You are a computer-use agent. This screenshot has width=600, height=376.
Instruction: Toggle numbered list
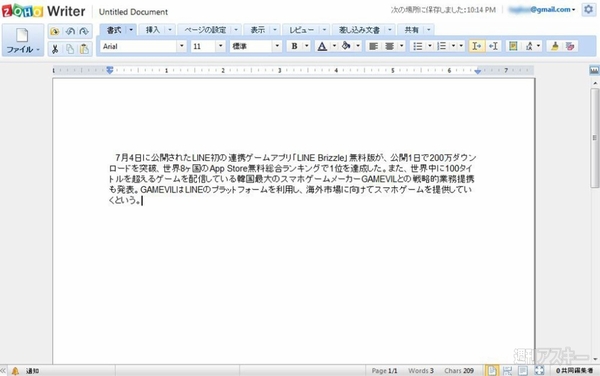(442, 46)
